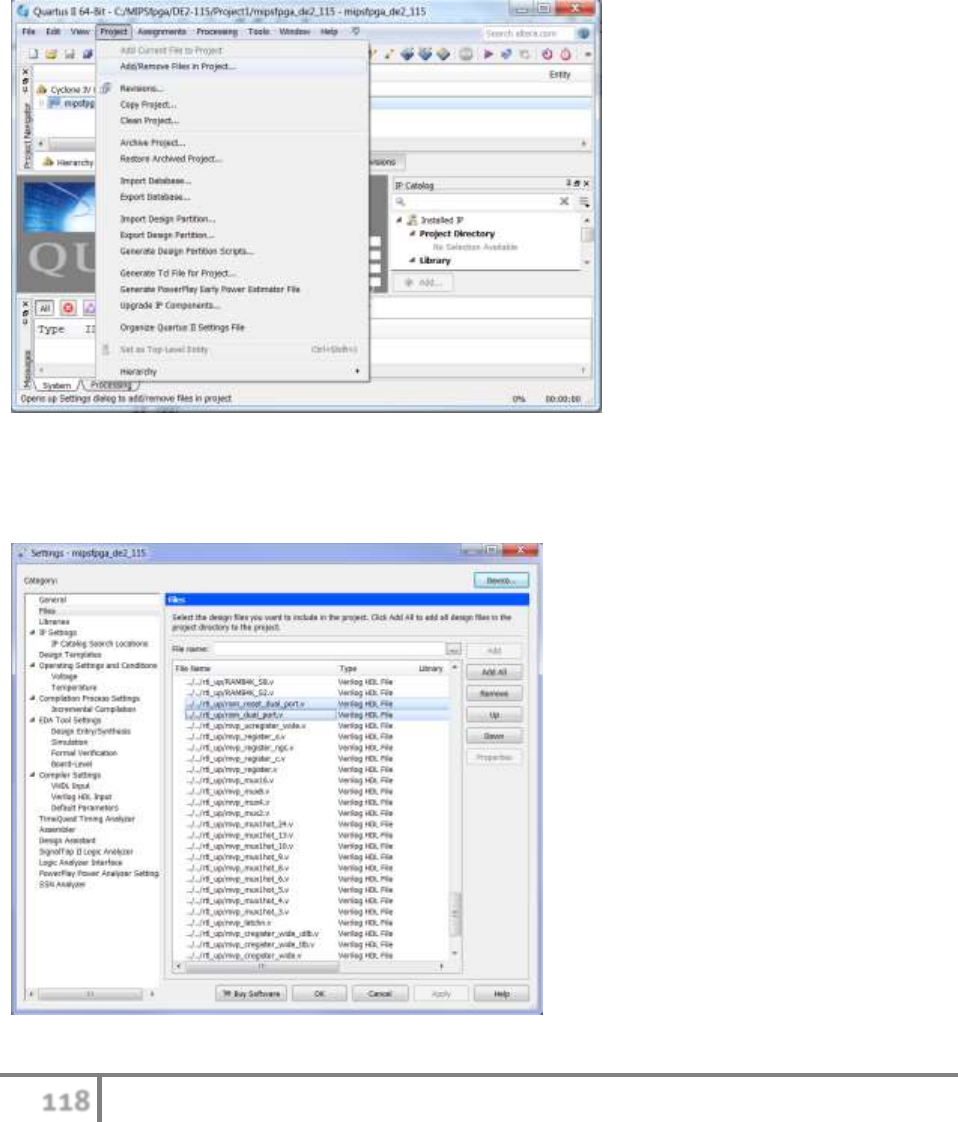Click the help pointer icon after Help menu
The height and width of the screenshot is (1122, 958).
356,31
